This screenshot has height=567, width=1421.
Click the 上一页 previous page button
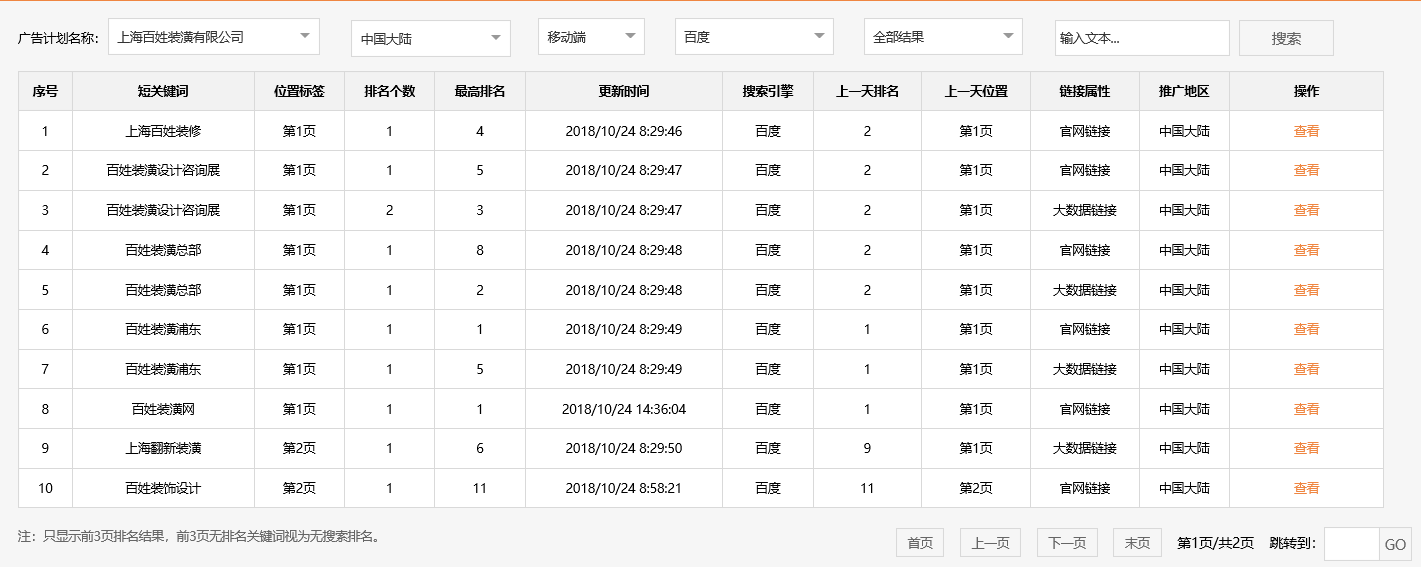click(x=990, y=543)
